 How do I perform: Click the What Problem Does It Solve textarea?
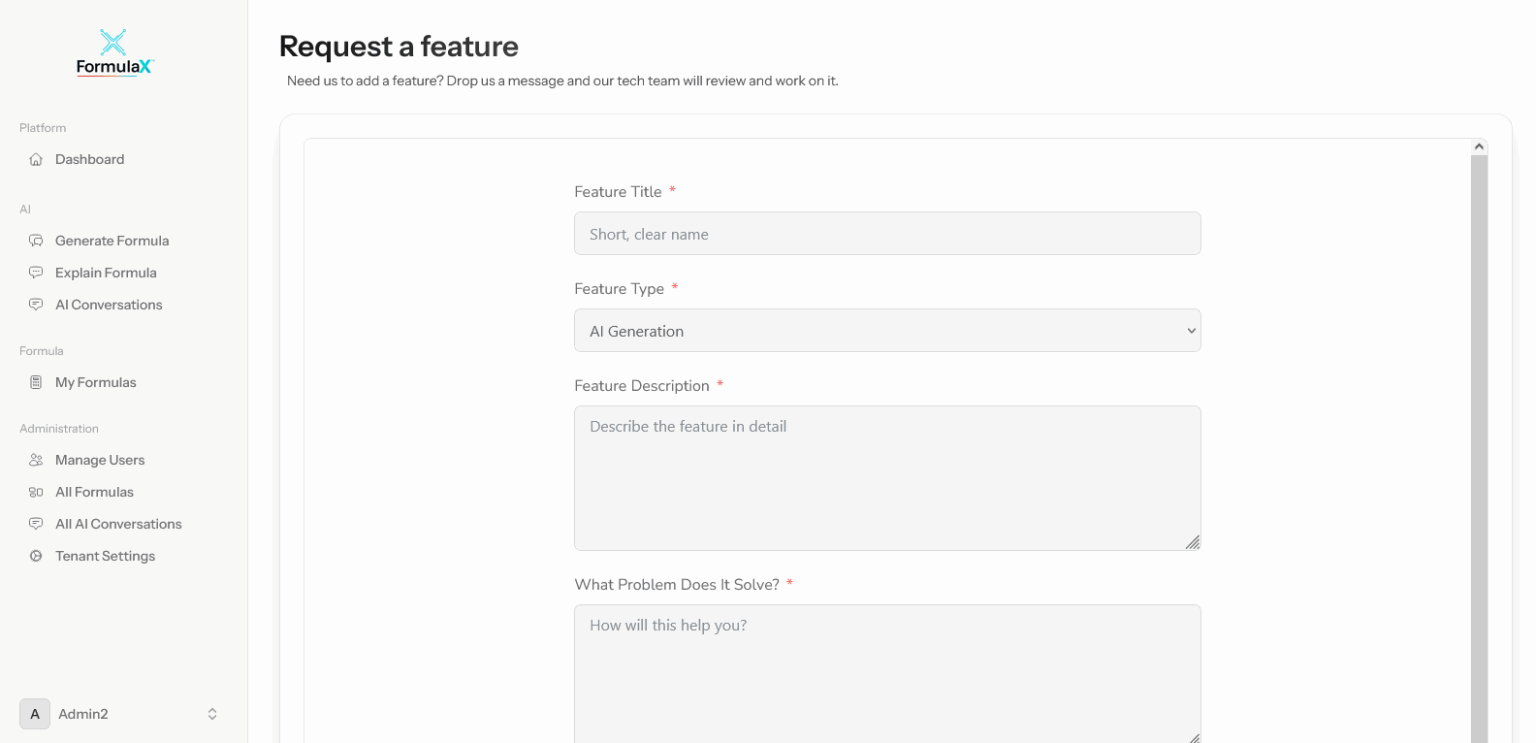pyautogui.click(x=887, y=674)
